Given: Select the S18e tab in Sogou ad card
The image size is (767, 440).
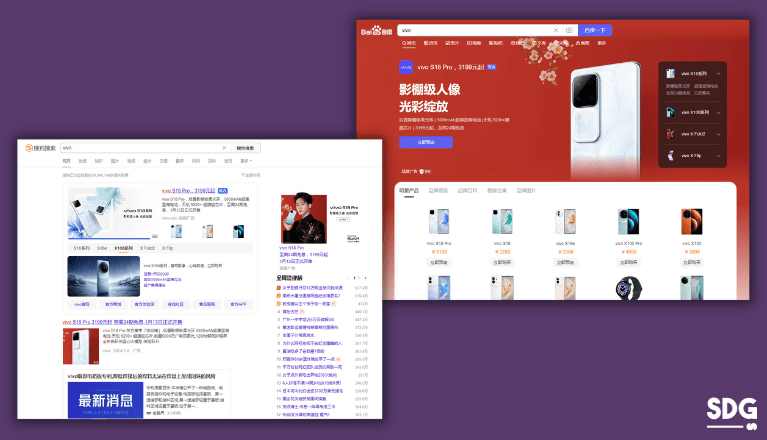Looking at the screenshot, I should (x=102, y=248).
